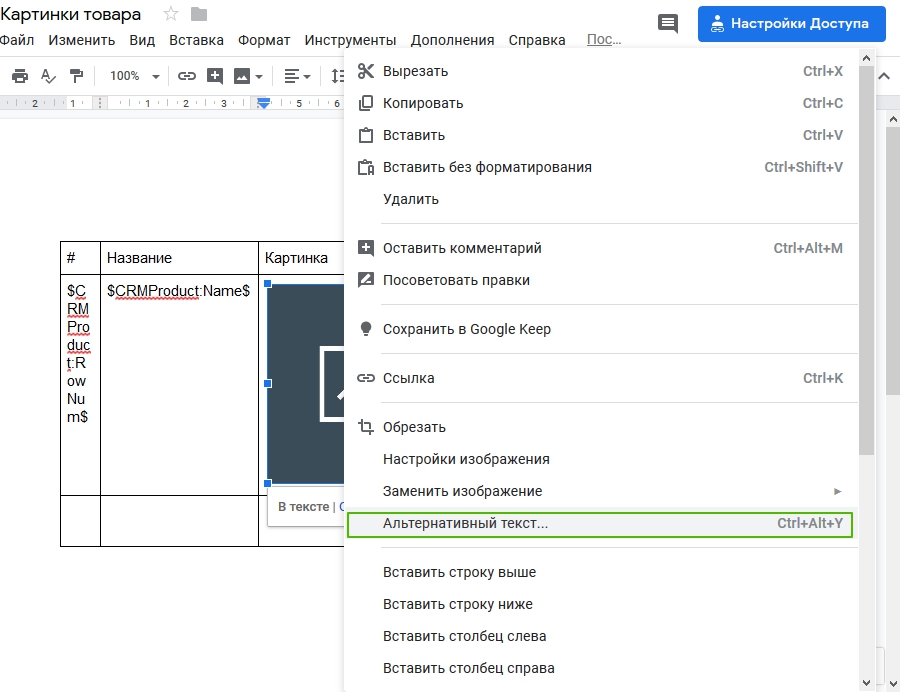Star the document Картинки товара
900x692 pixels.
[171, 14]
